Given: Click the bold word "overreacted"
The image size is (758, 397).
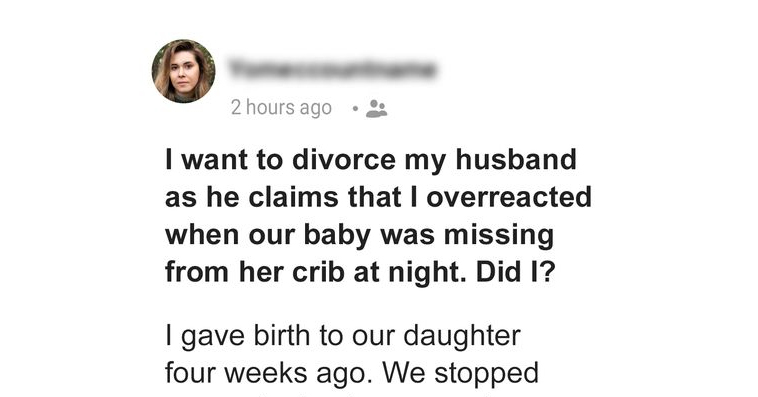Looking at the screenshot, I should click(509, 198).
